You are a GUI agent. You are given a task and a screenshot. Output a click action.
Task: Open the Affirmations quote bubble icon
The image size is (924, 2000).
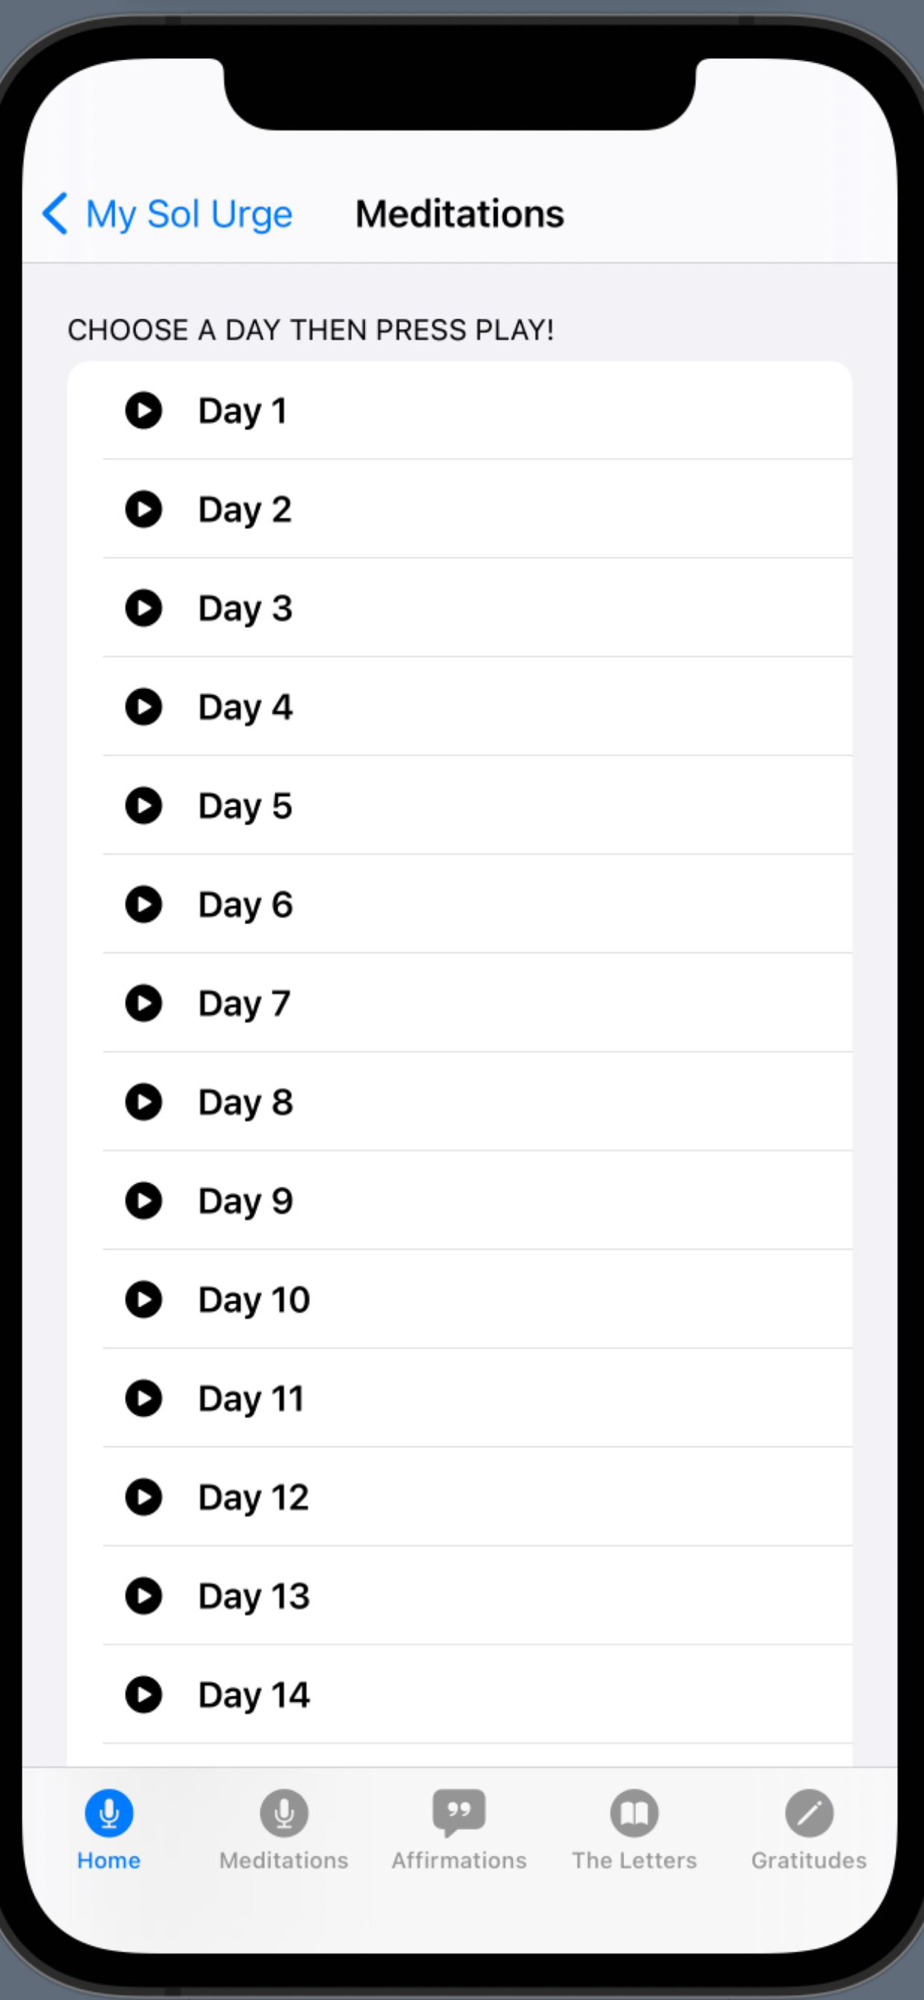pyautogui.click(x=459, y=1813)
